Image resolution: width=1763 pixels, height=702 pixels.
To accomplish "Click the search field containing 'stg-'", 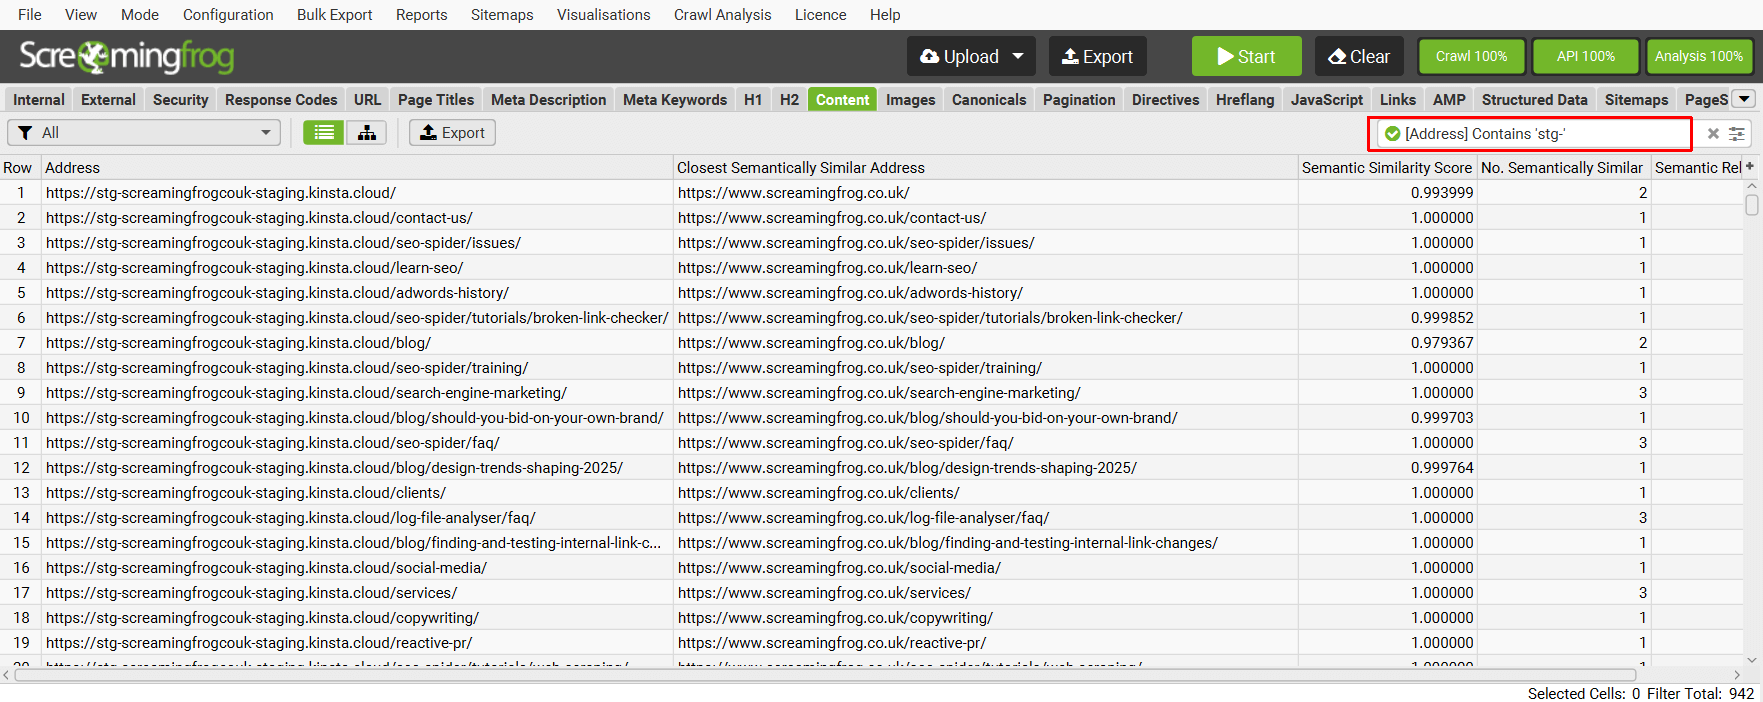I will (1535, 133).
